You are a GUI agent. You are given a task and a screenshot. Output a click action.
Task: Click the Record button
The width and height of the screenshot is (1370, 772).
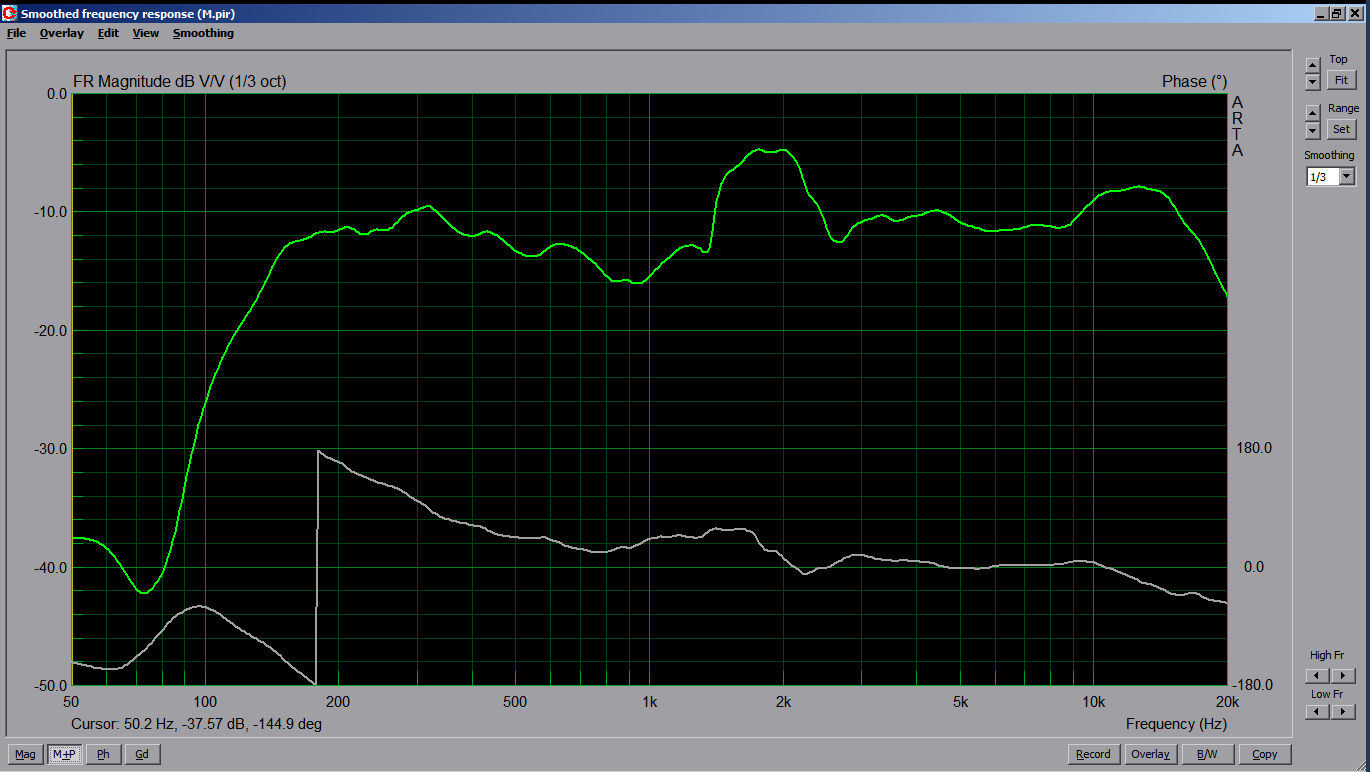point(1093,754)
